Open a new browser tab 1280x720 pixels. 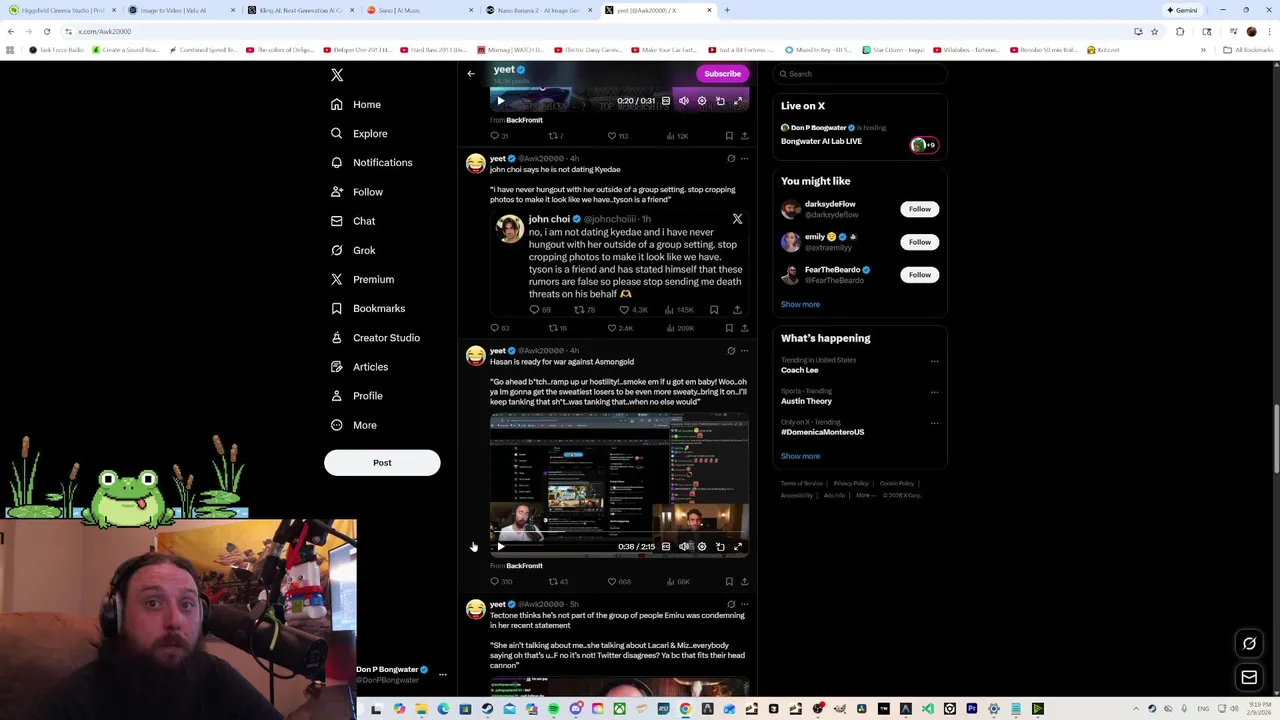click(727, 10)
